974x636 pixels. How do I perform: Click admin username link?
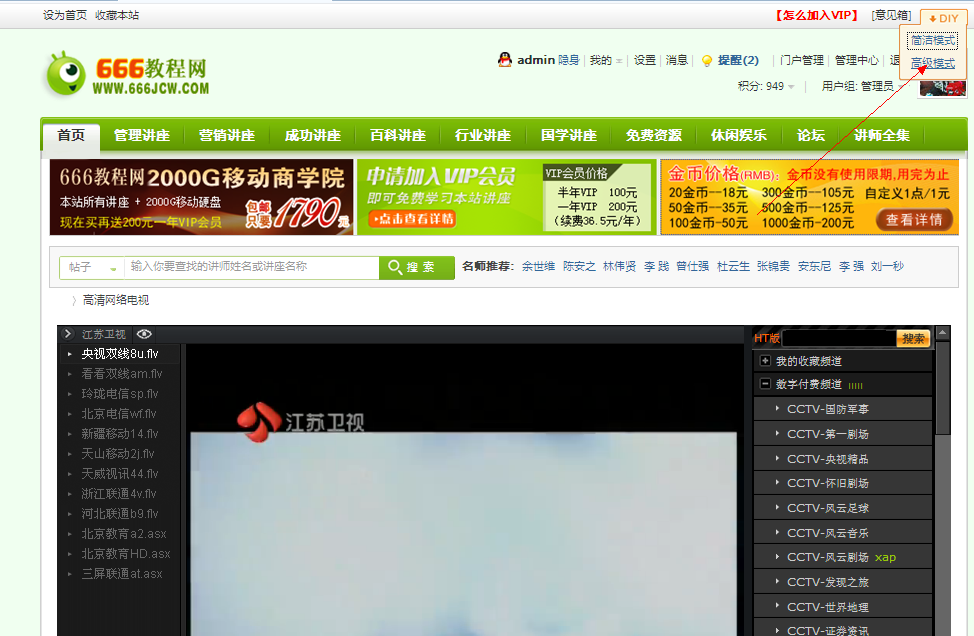(x=535, y=60)
